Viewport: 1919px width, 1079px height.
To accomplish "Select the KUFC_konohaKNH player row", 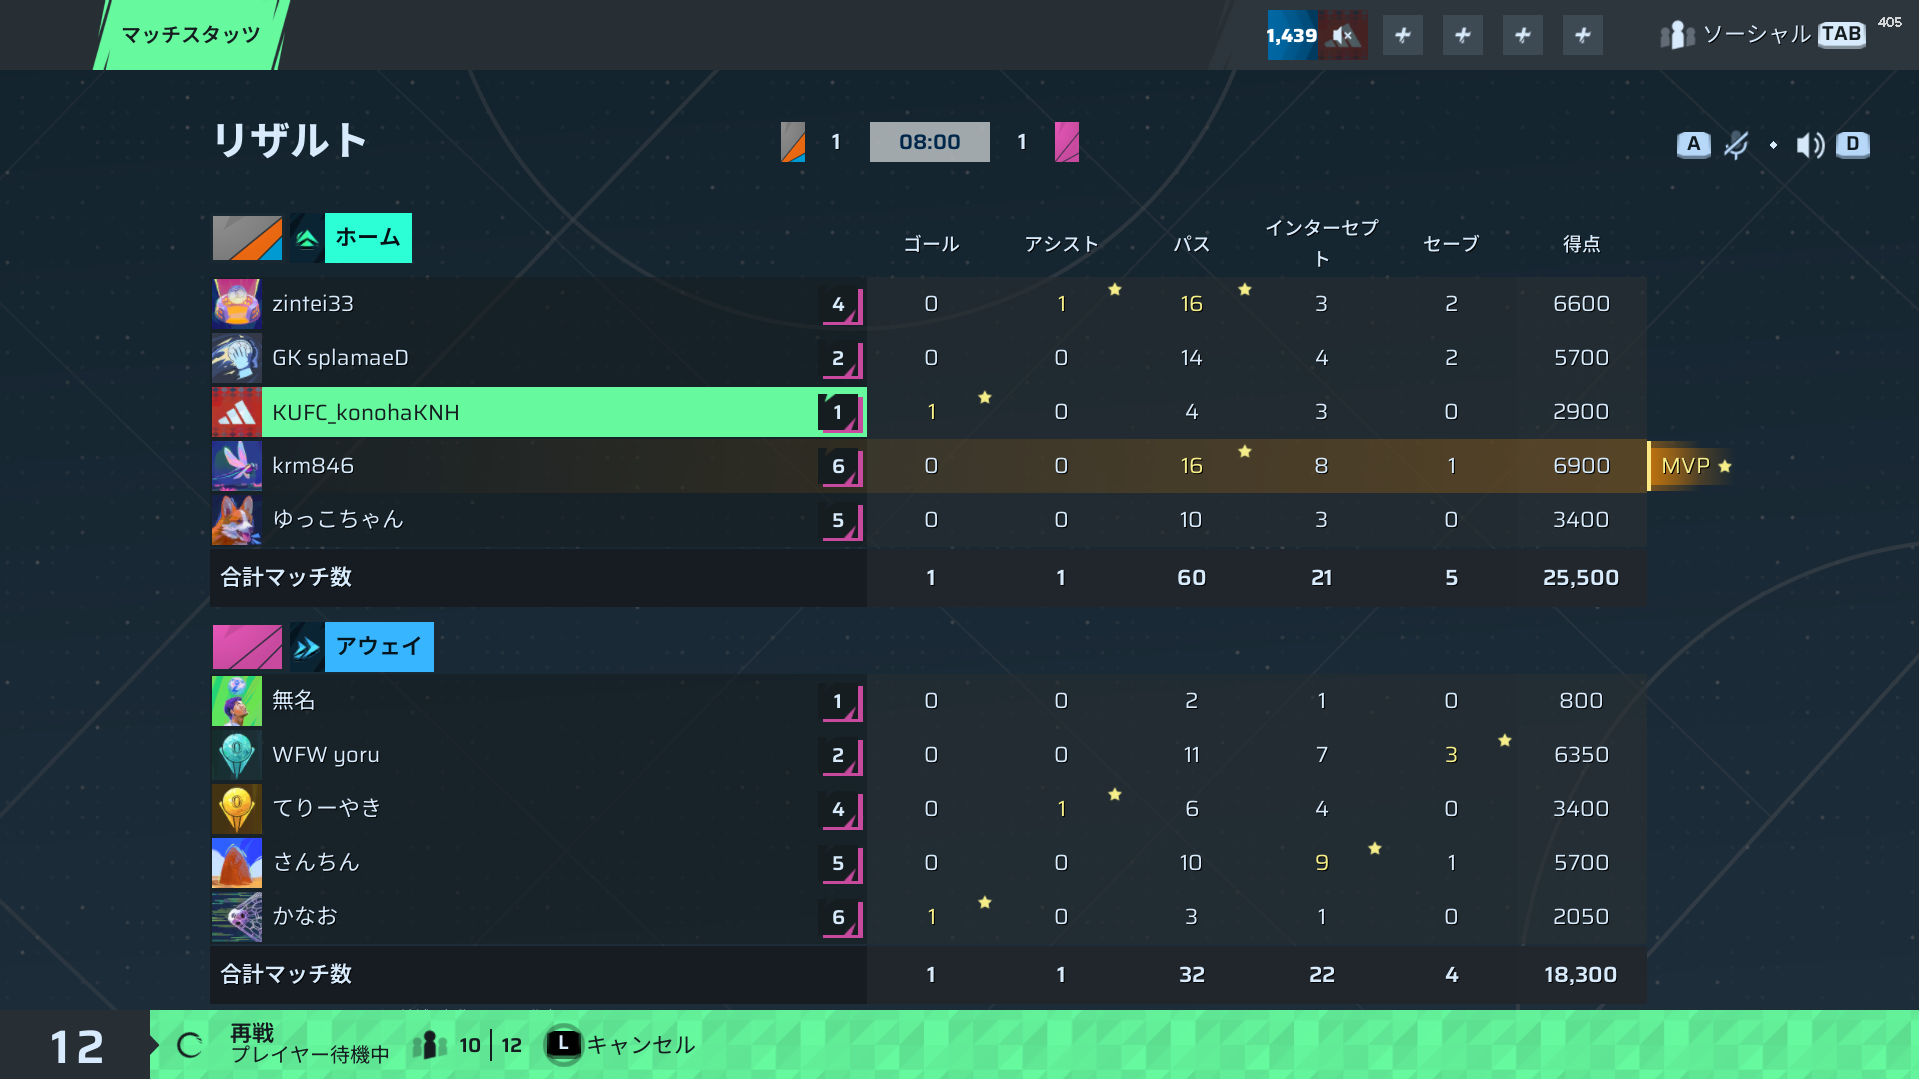I will pos(539,412).
